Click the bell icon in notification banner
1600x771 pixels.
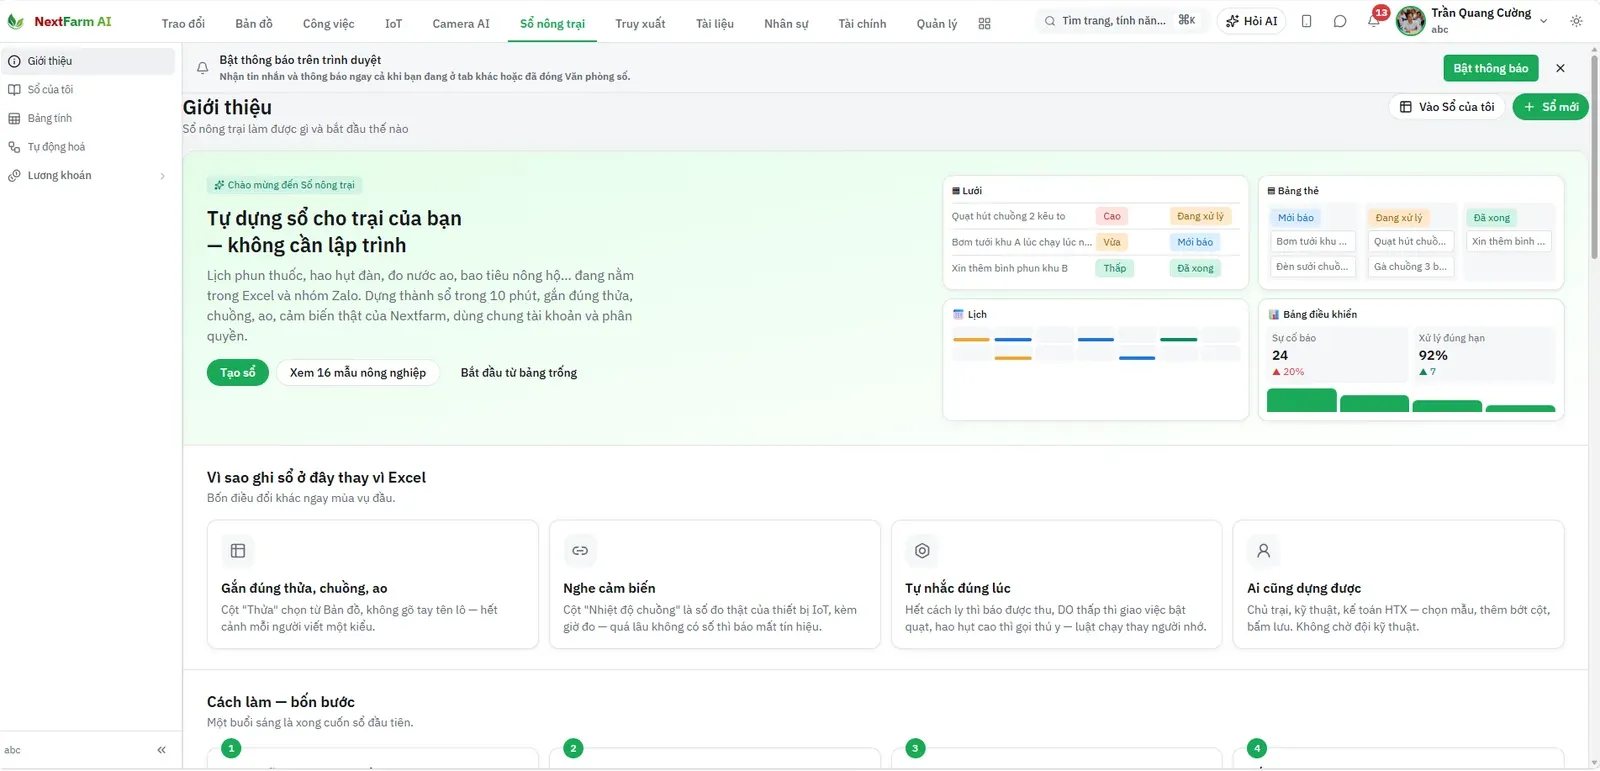tap(203, 68)
